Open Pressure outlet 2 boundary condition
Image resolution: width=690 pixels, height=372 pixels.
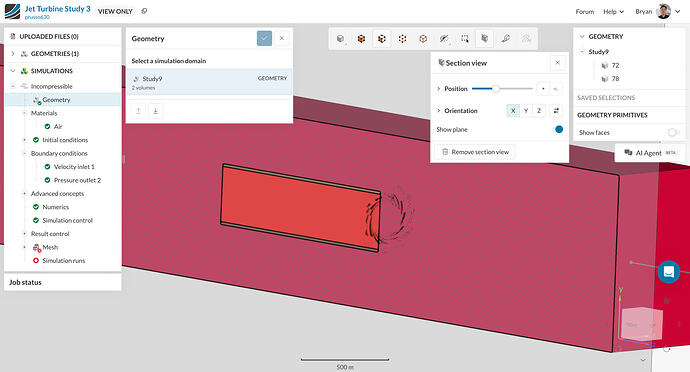coord(77,180)
